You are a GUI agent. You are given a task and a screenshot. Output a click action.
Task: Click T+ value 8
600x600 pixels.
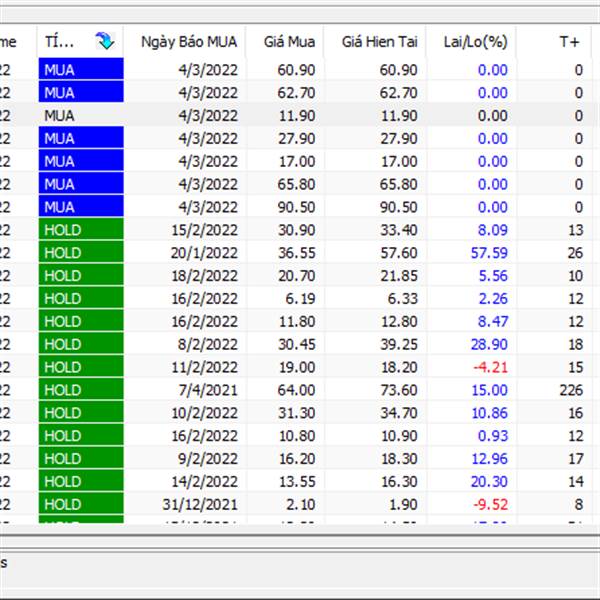579,505
